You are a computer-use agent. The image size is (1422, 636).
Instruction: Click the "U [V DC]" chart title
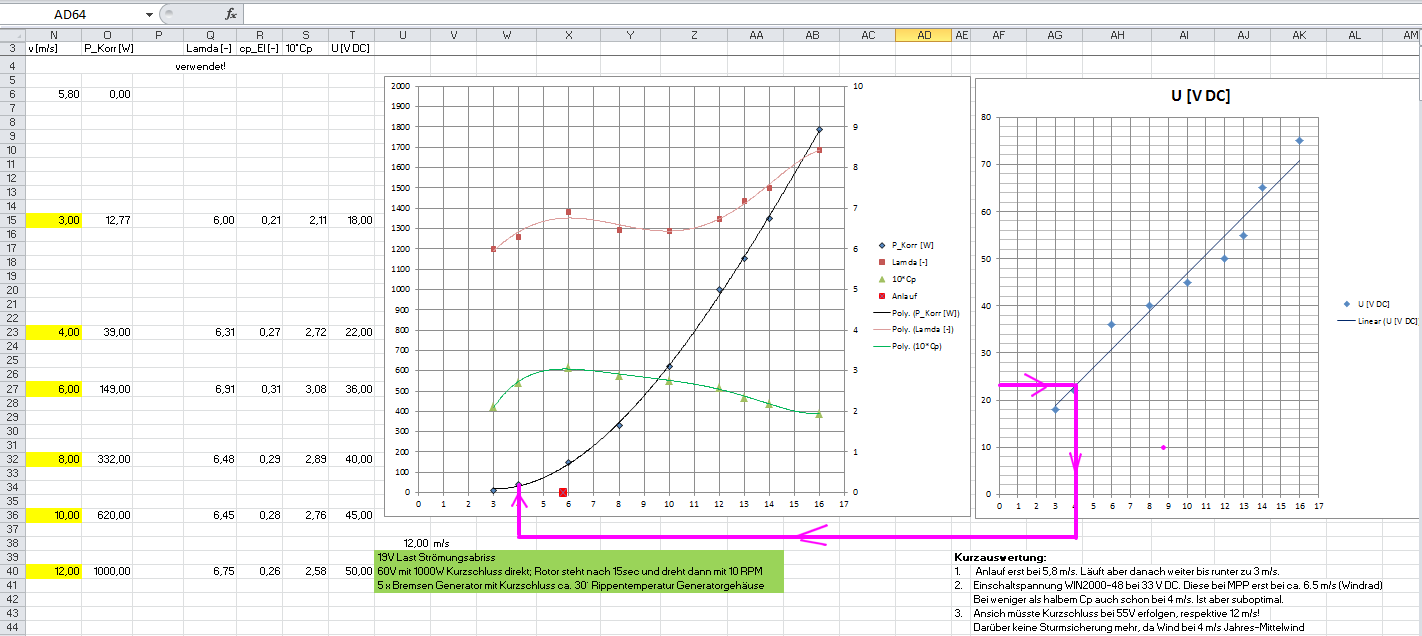click(1200, 96)
